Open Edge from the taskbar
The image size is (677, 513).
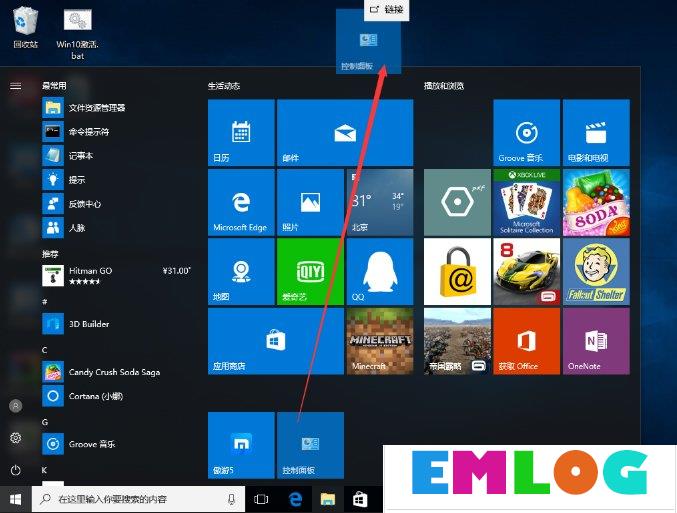295,500
